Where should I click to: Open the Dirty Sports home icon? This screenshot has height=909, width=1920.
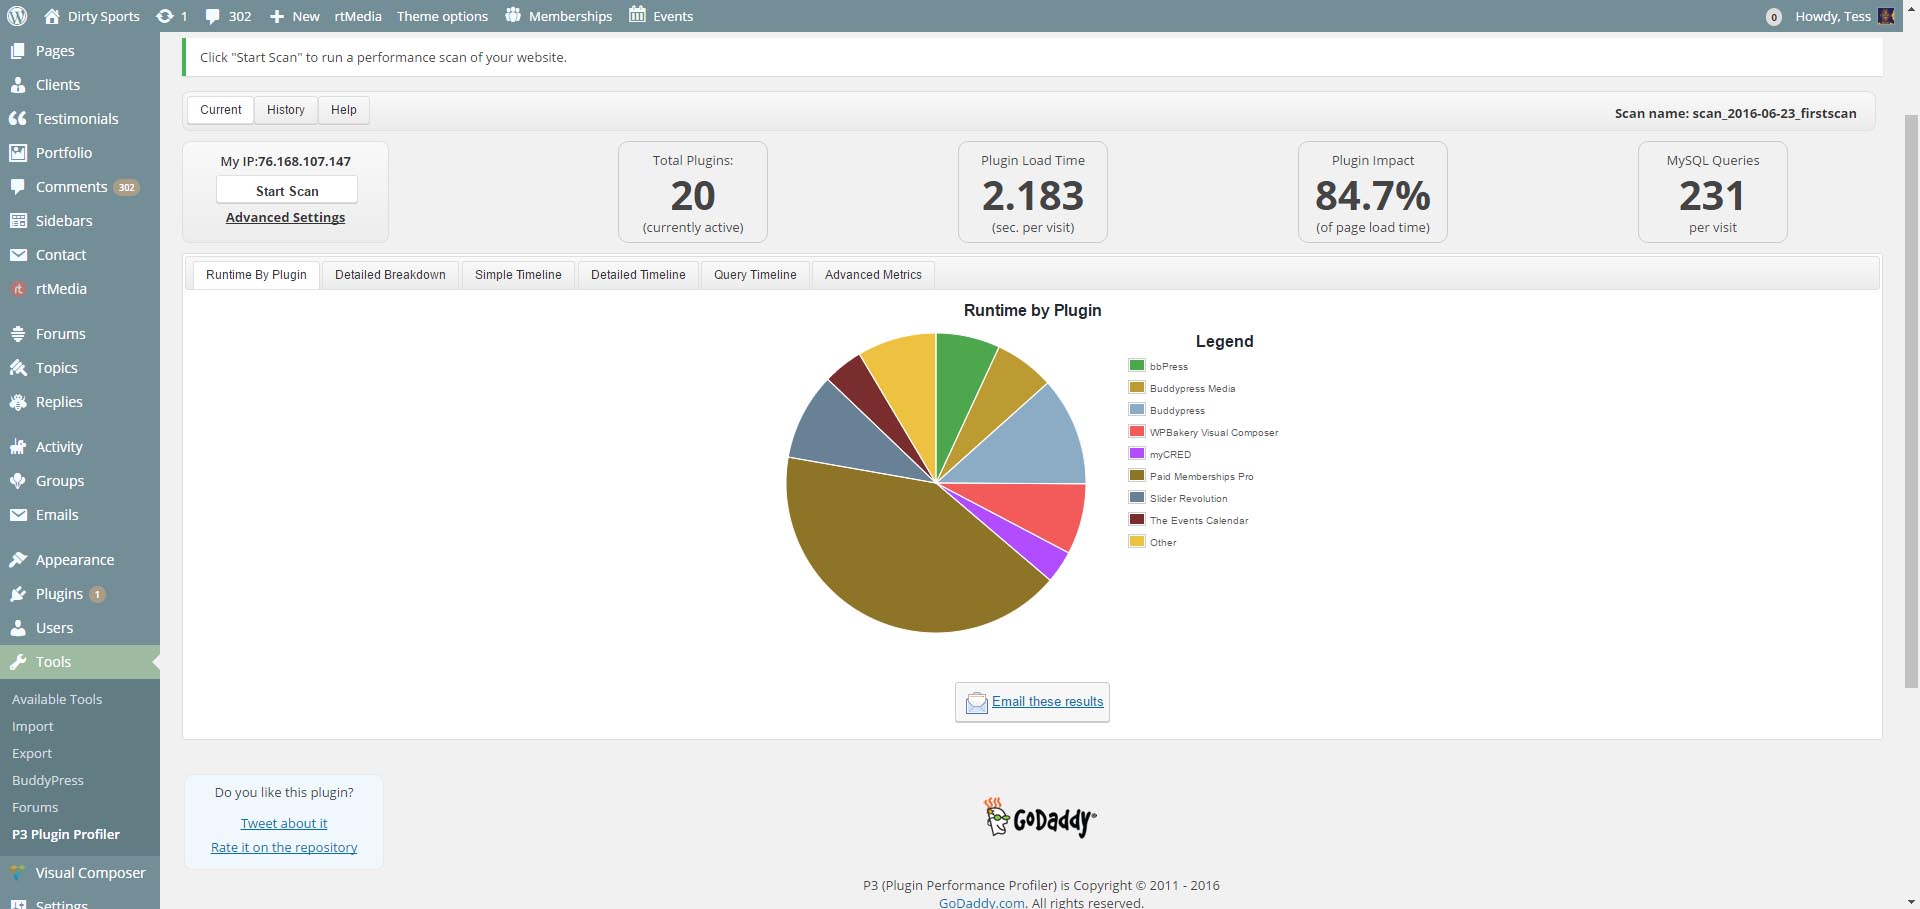pos(52,16)
